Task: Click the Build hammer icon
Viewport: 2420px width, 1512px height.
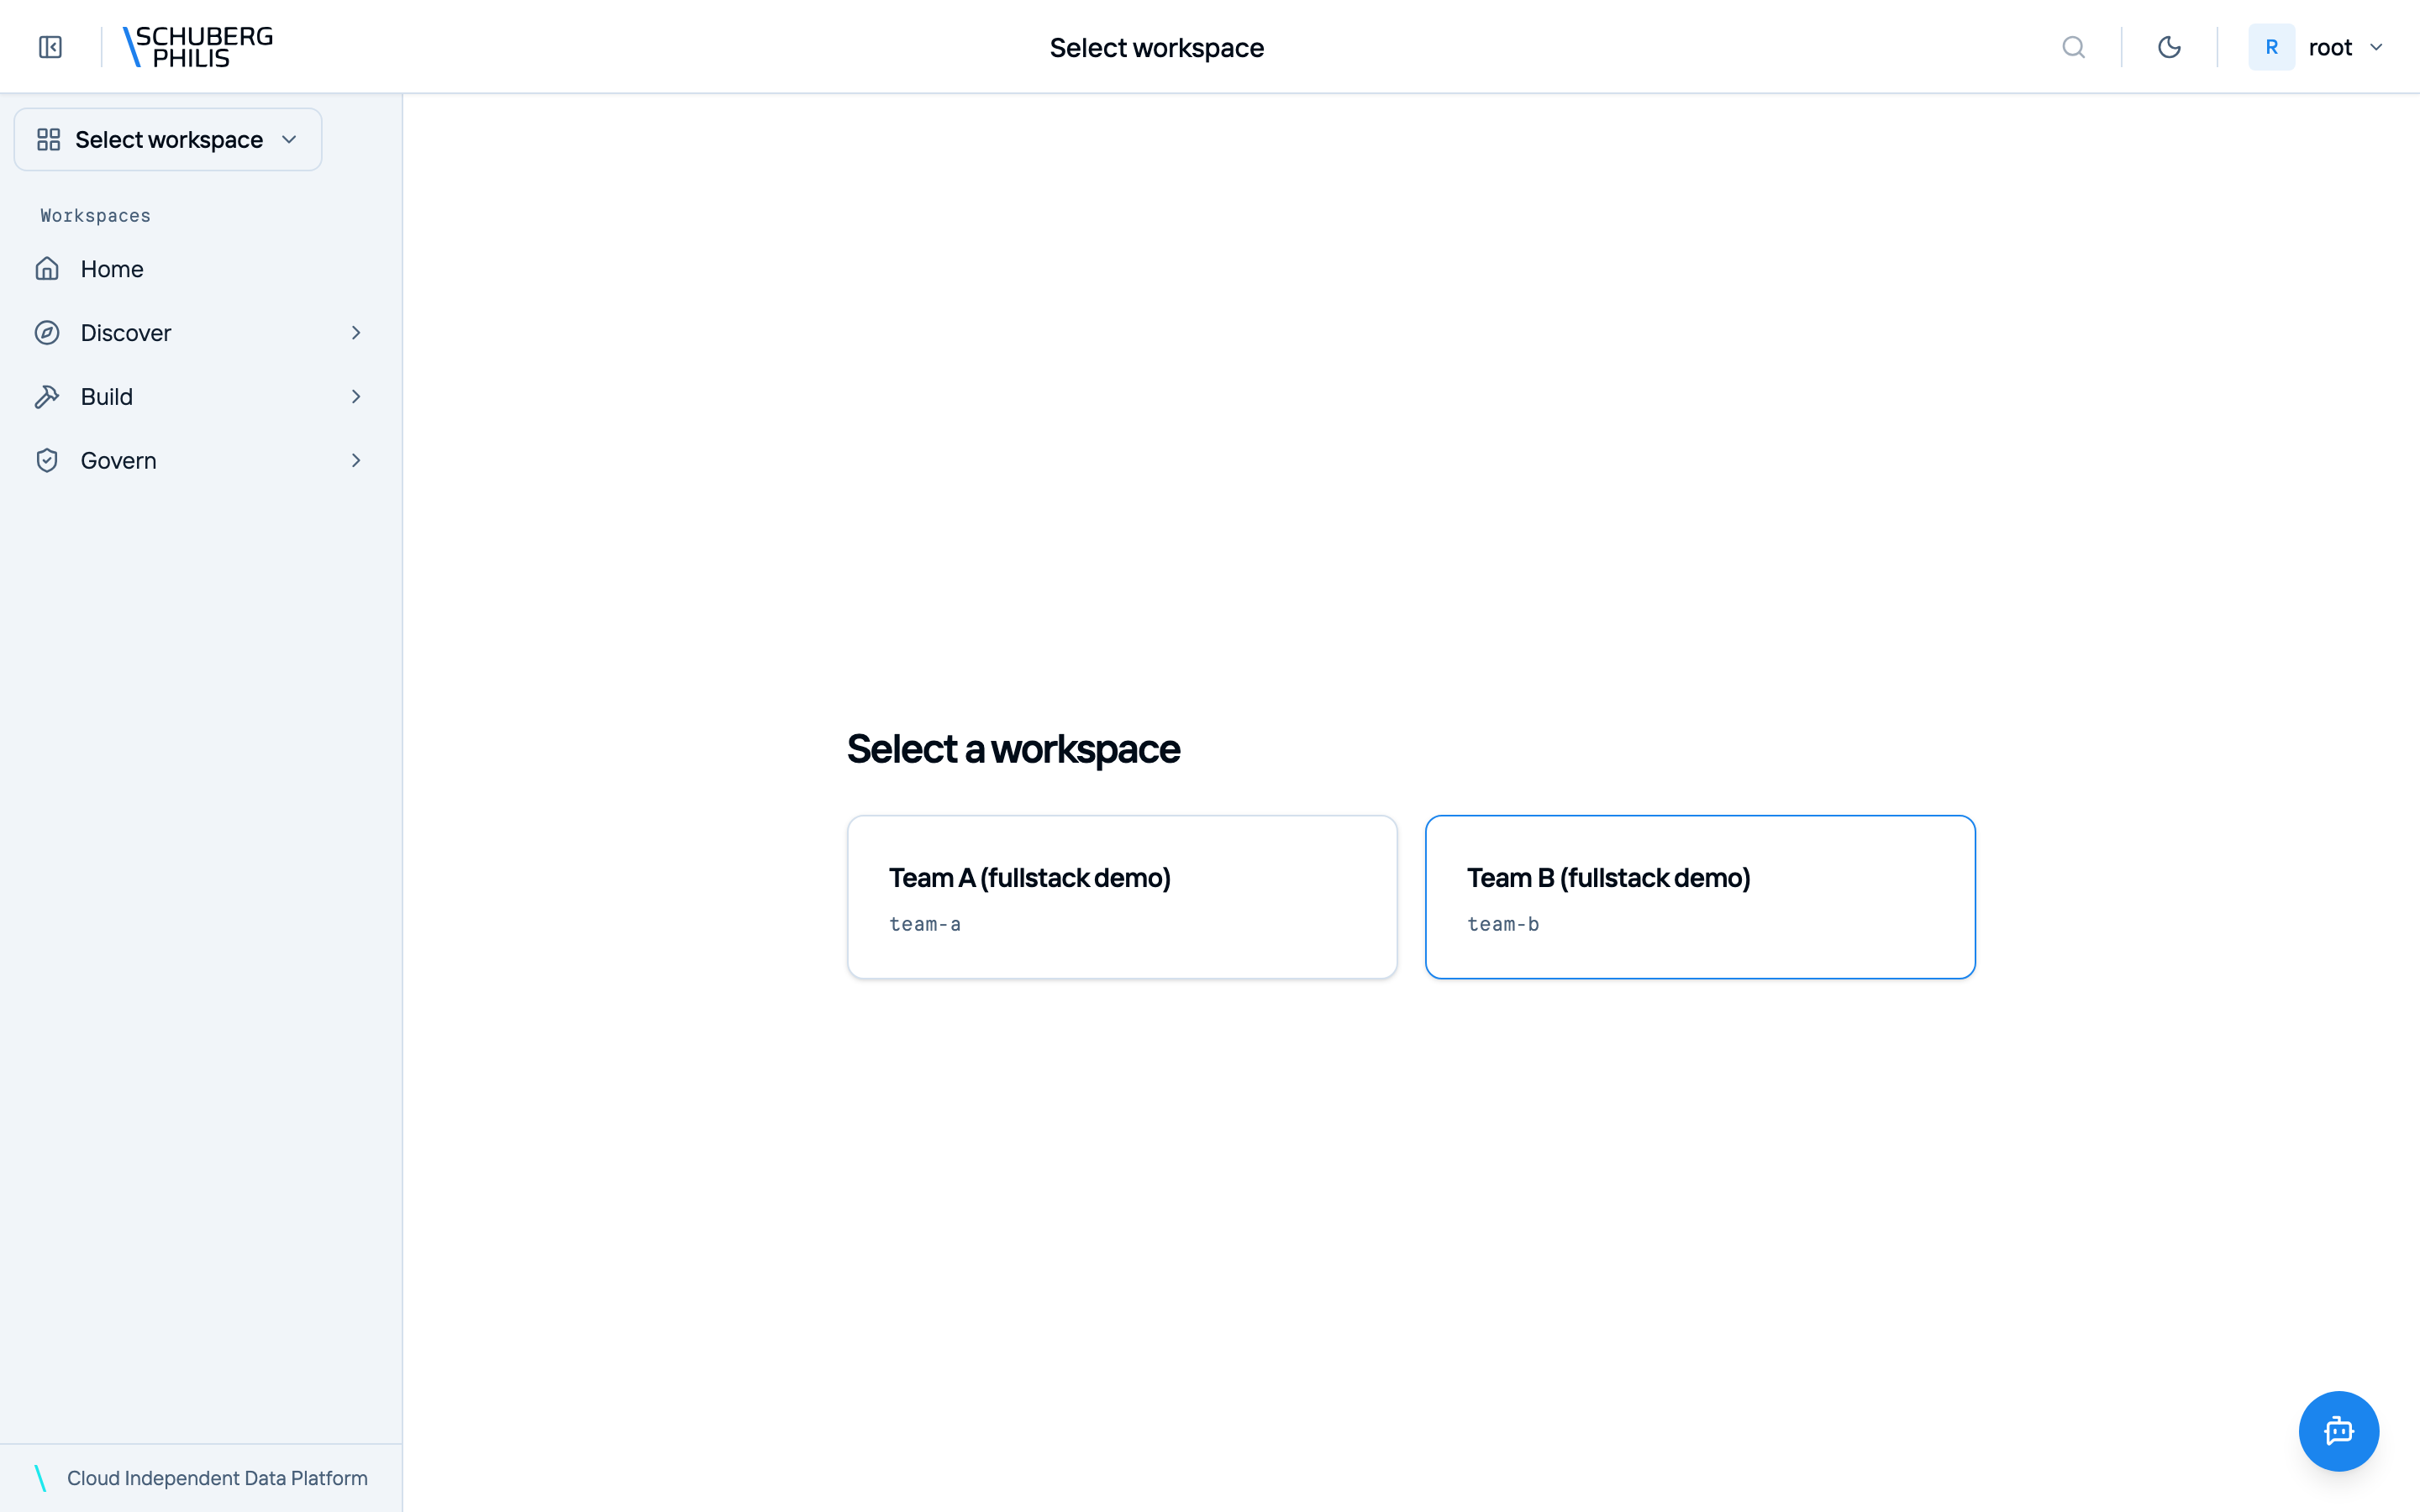Action: tap(47, 397)
